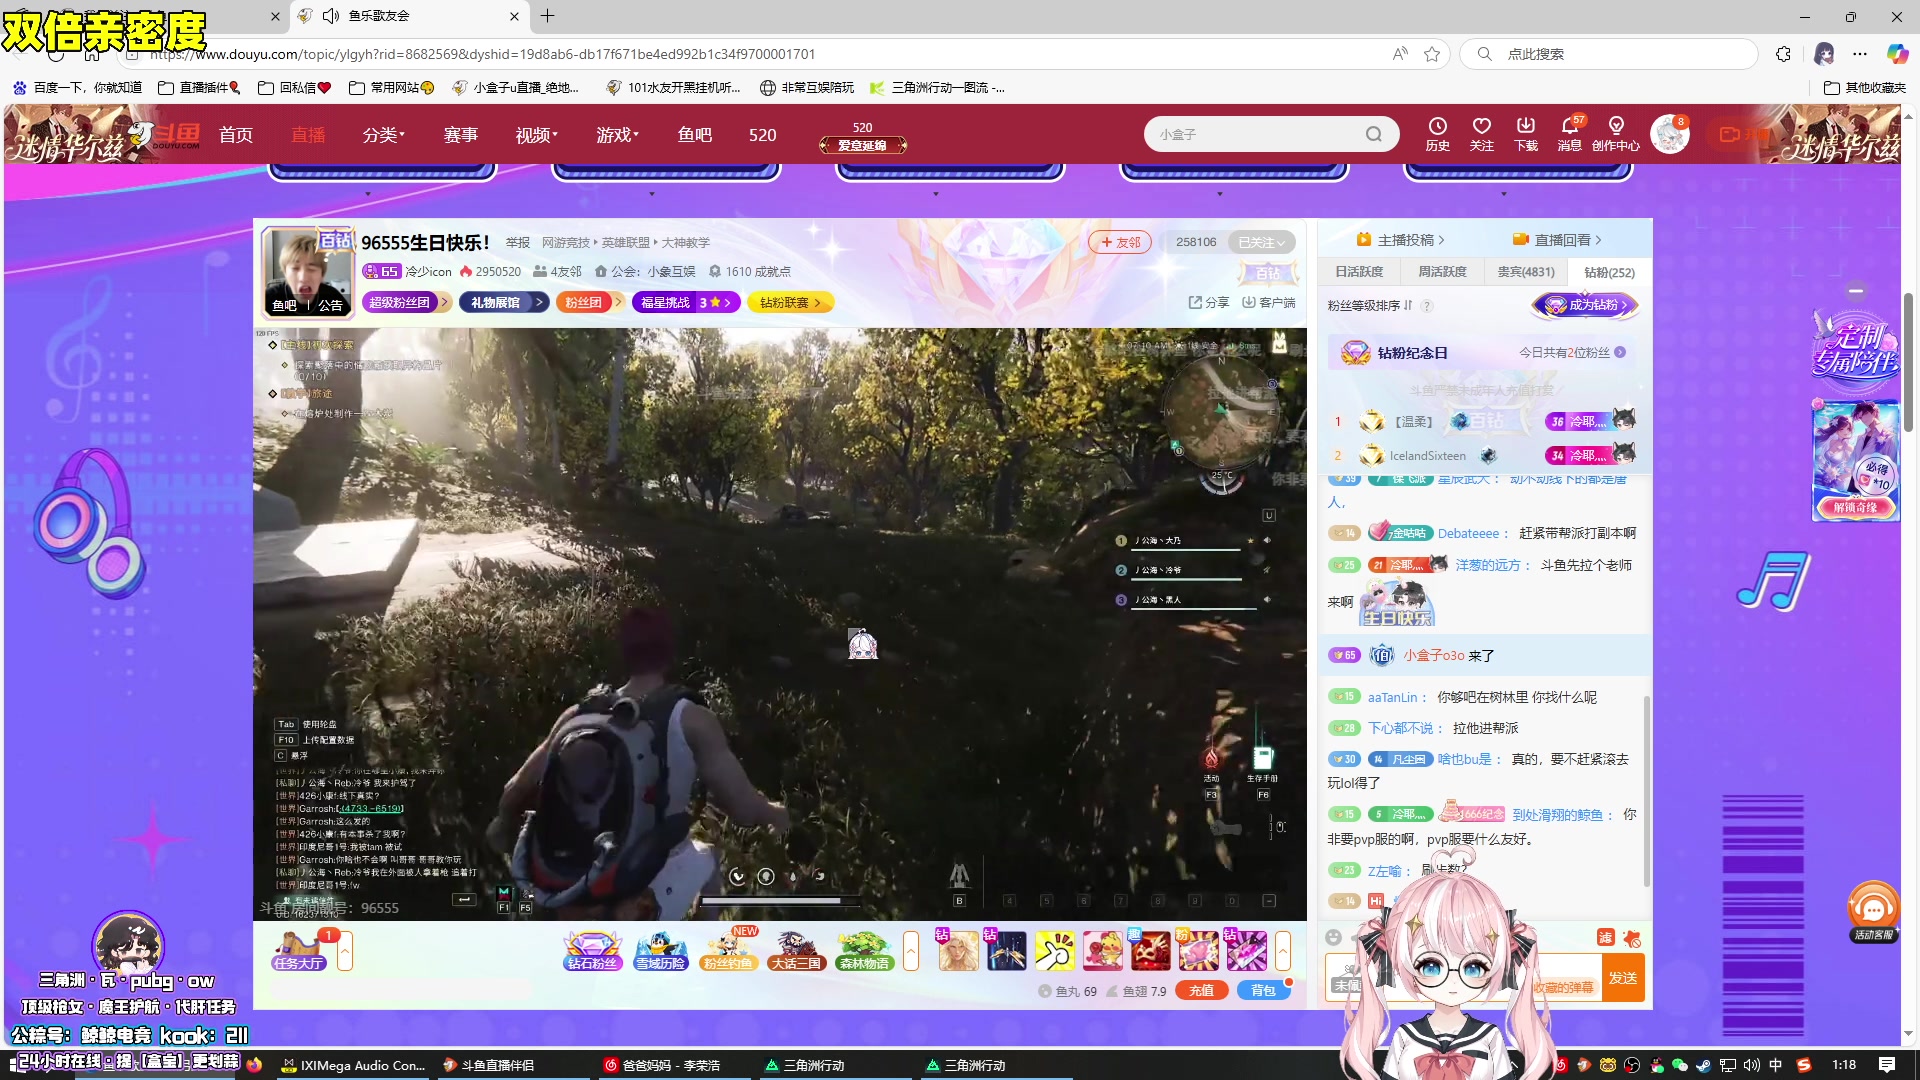
Task: Favorite this page with the star icon
Action: click(x=1432, y=54)
